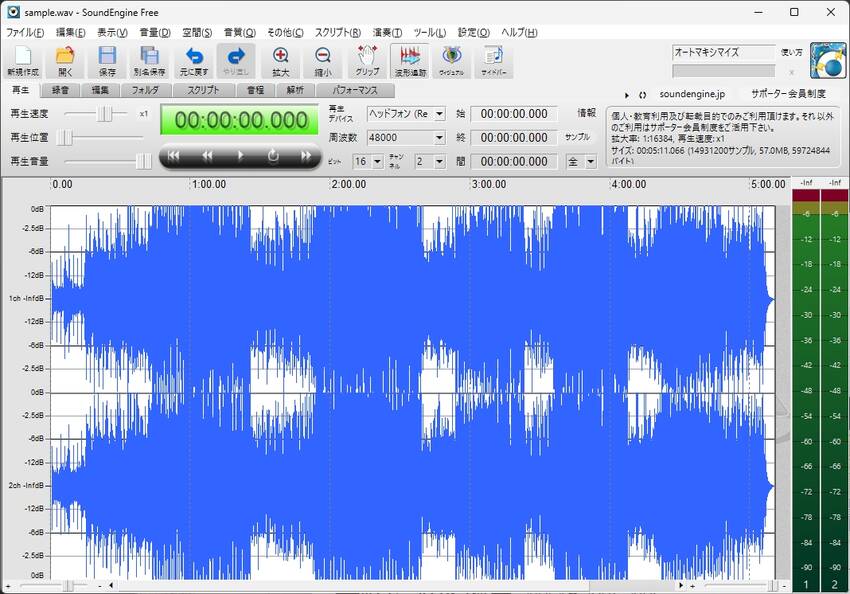Expand the チャンネル 2 dropdown
850x594 pixels.
(440, 162)
